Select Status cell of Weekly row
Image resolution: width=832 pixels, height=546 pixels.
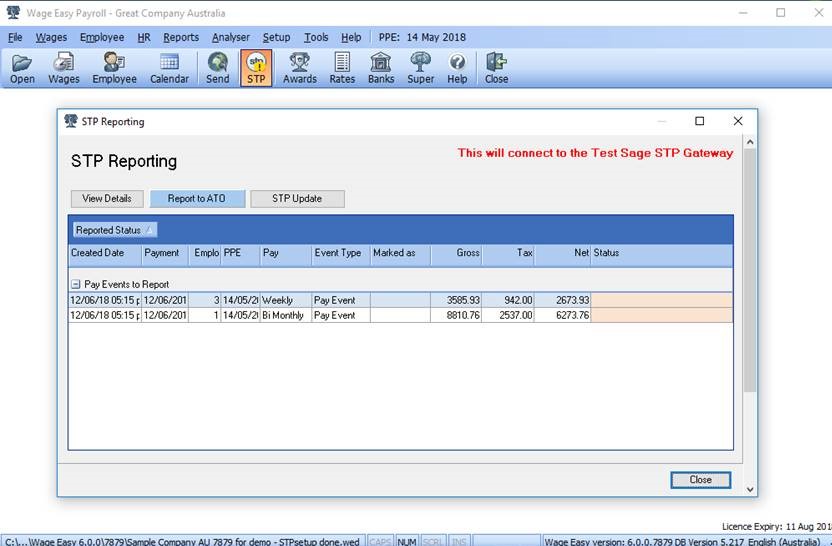662,300
